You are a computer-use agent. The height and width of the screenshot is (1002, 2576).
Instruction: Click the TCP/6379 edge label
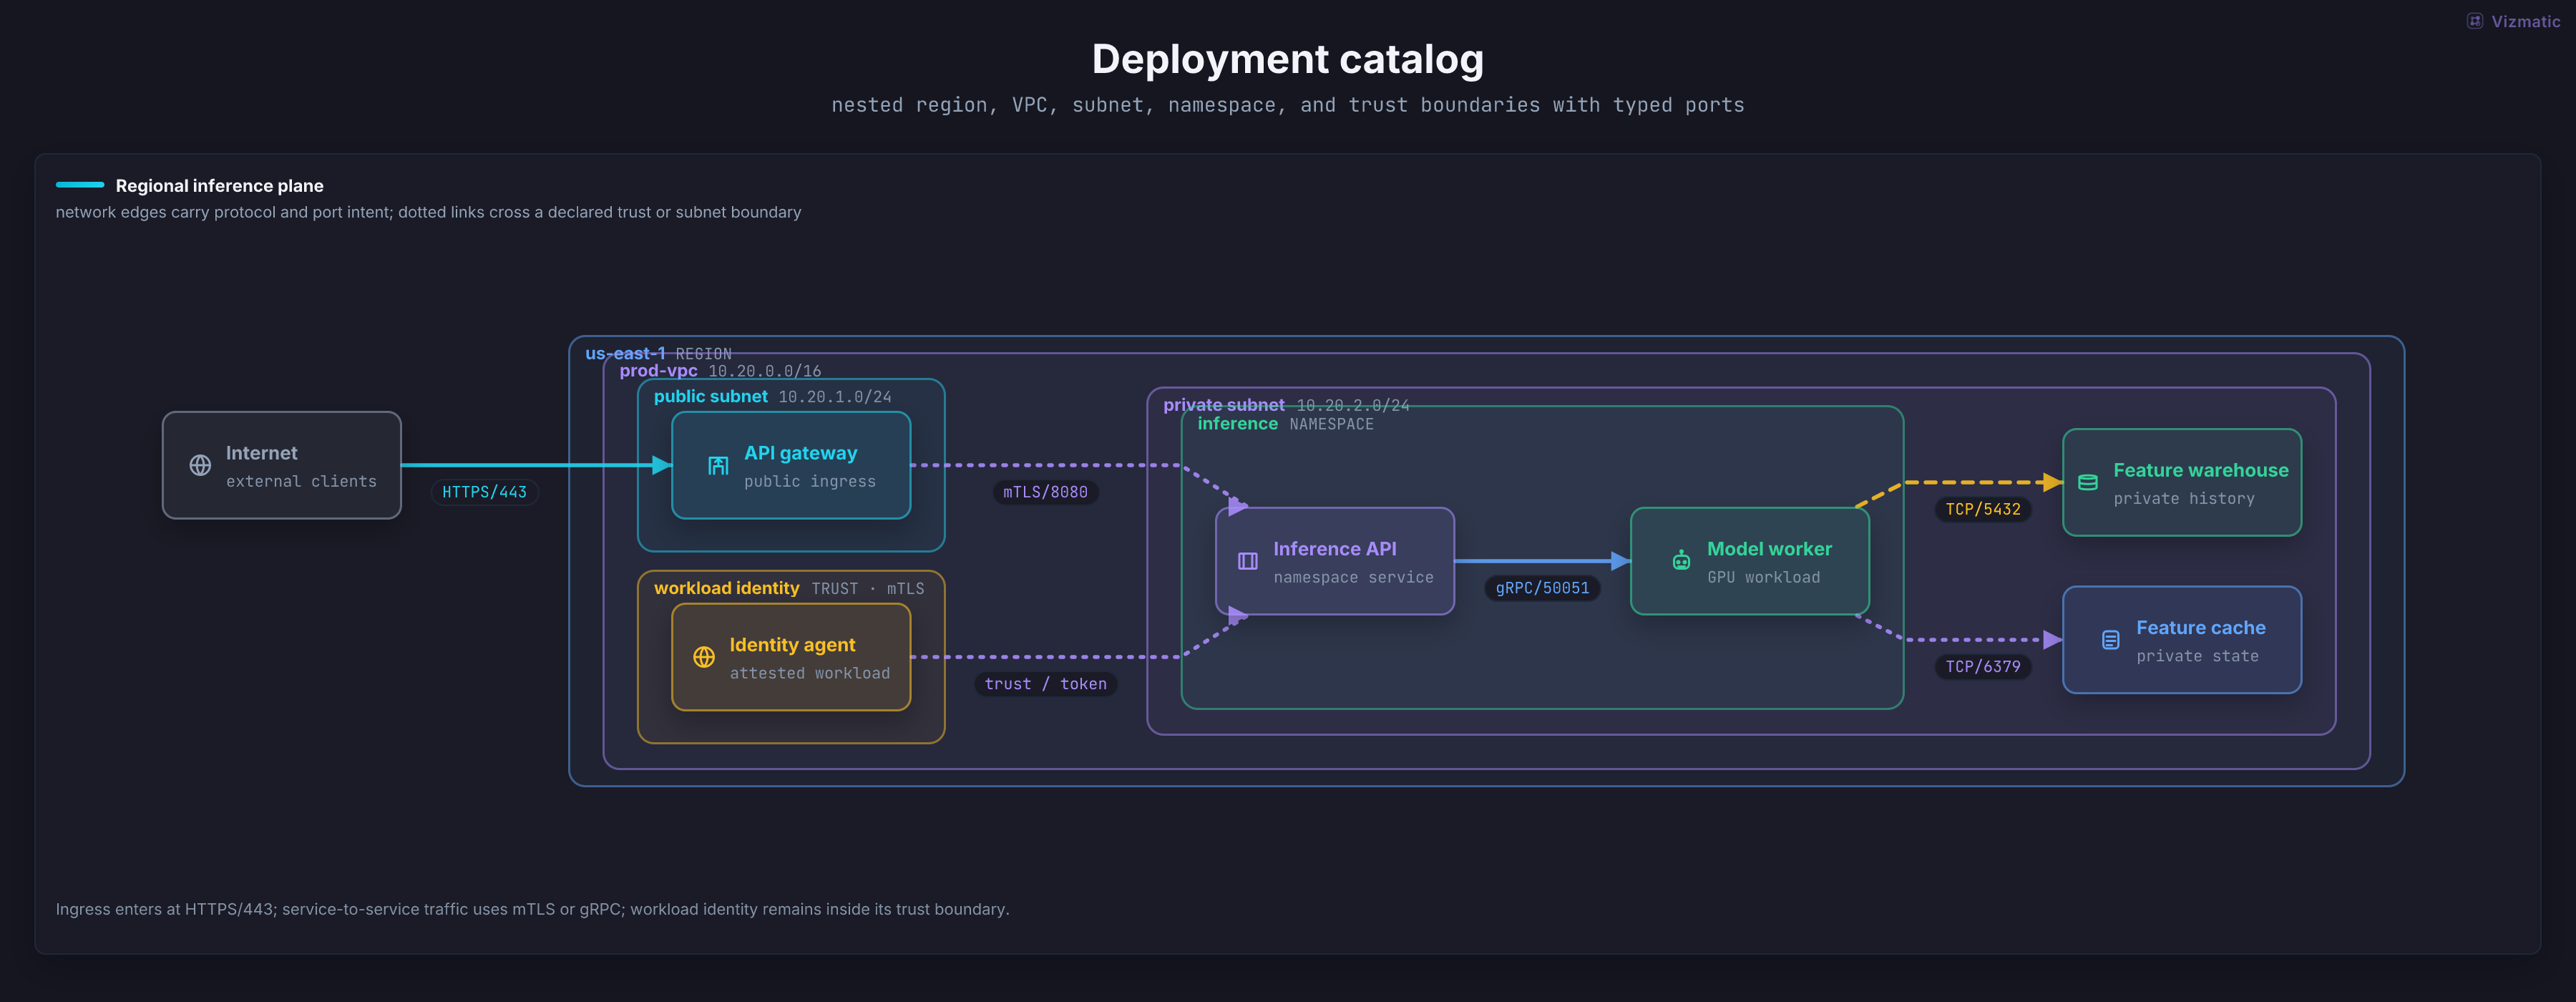[x=1982, y=667]
